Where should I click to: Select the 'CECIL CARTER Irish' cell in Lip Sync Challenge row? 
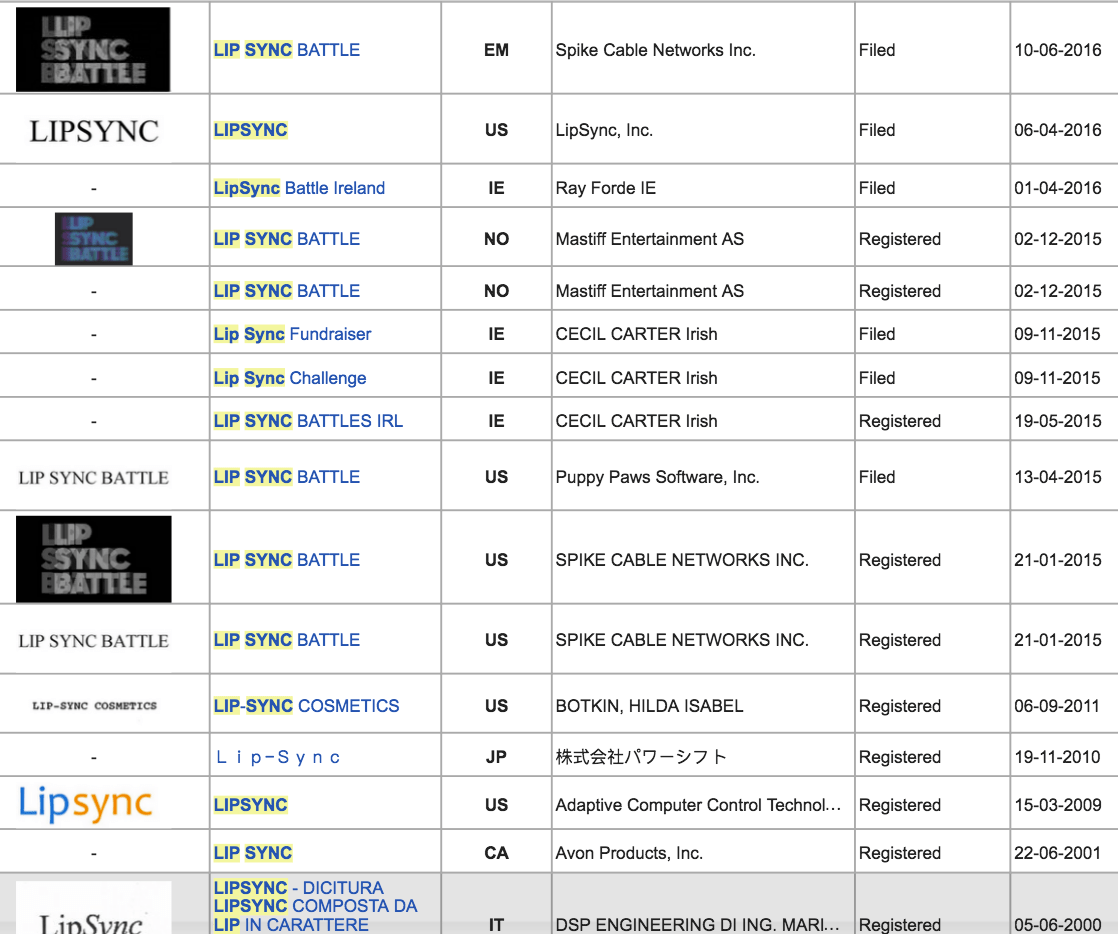(636, 378)
